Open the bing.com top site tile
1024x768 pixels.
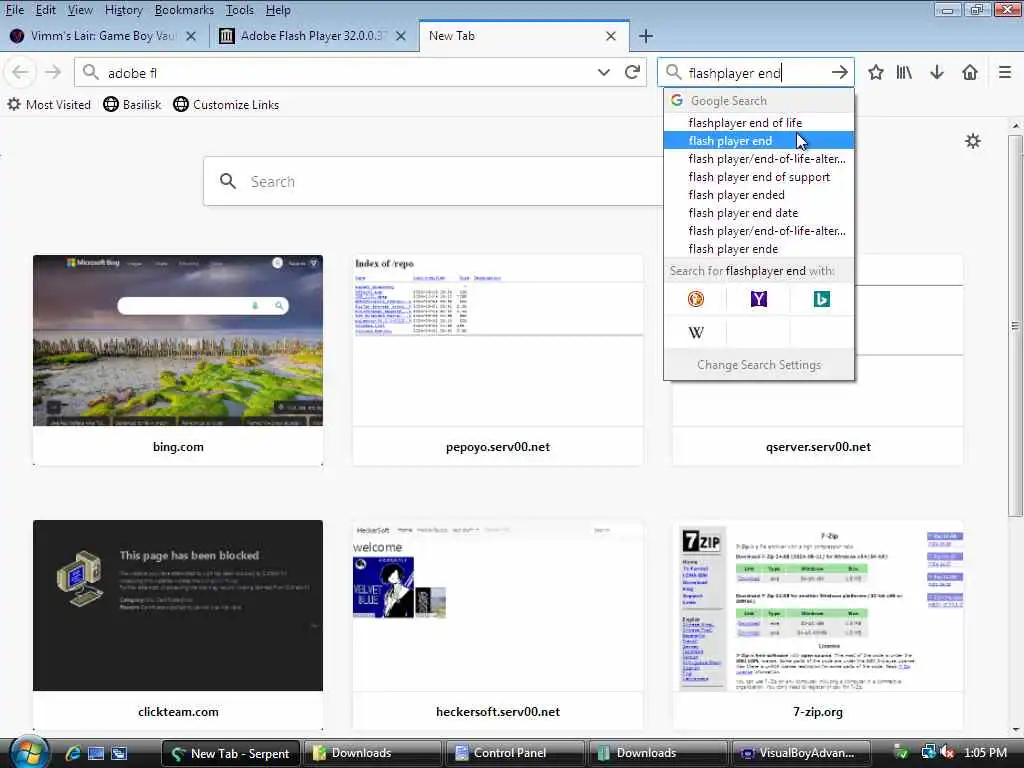(178, 360)
